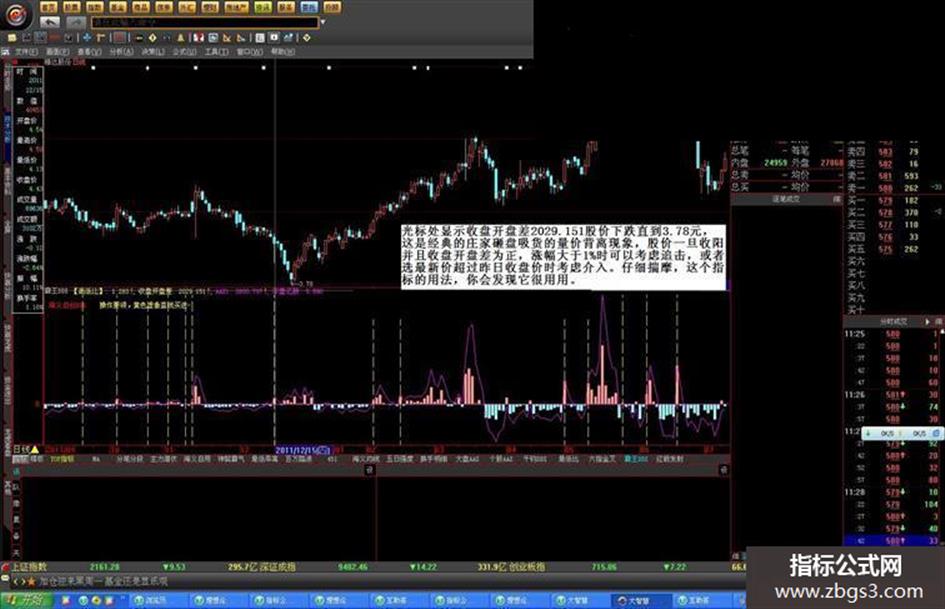Open the 查看(V) menu
The height and width of the screenshot is (609, 945).
[x=89, y=51]
